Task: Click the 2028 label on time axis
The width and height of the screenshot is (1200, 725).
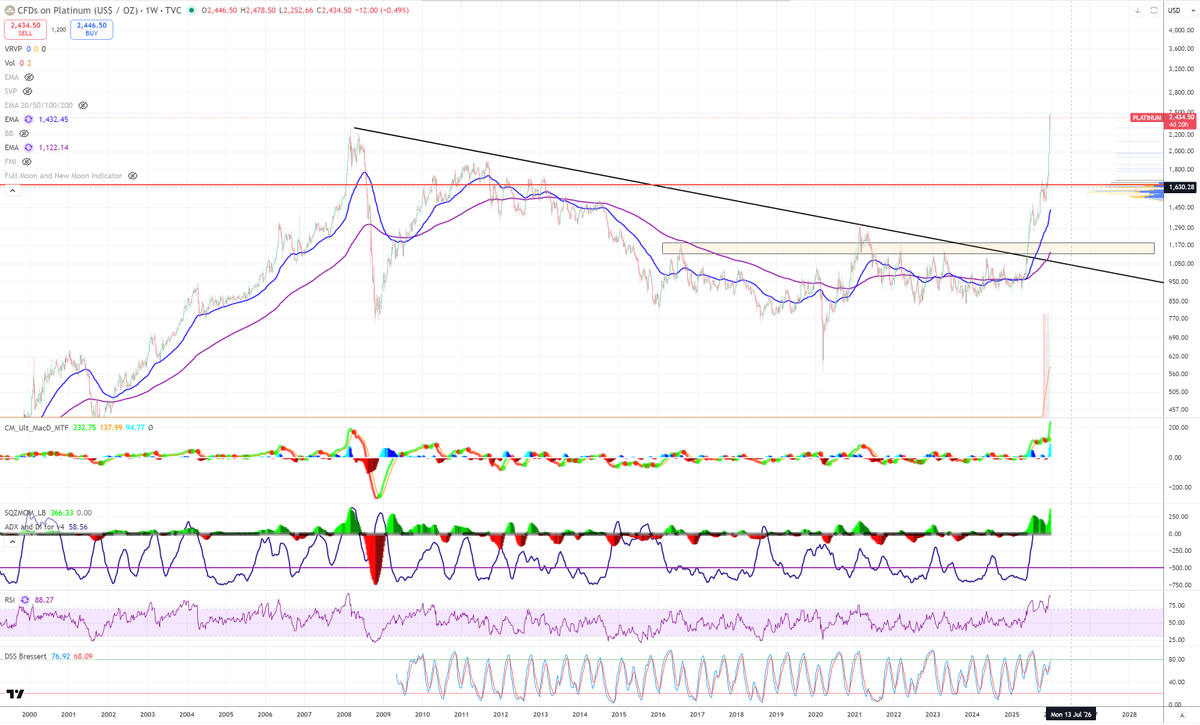Action: (1129, 714)
